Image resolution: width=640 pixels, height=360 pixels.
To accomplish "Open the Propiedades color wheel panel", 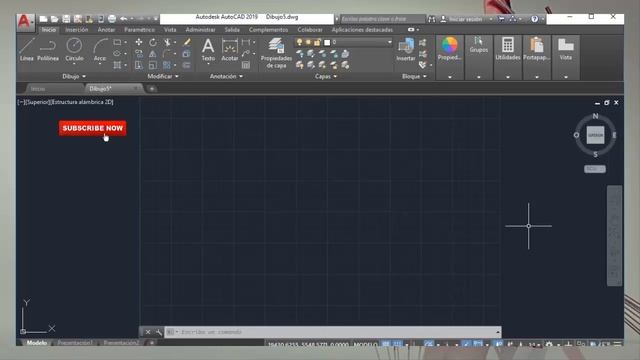I will pyautogui.click(x=449, y=49).
